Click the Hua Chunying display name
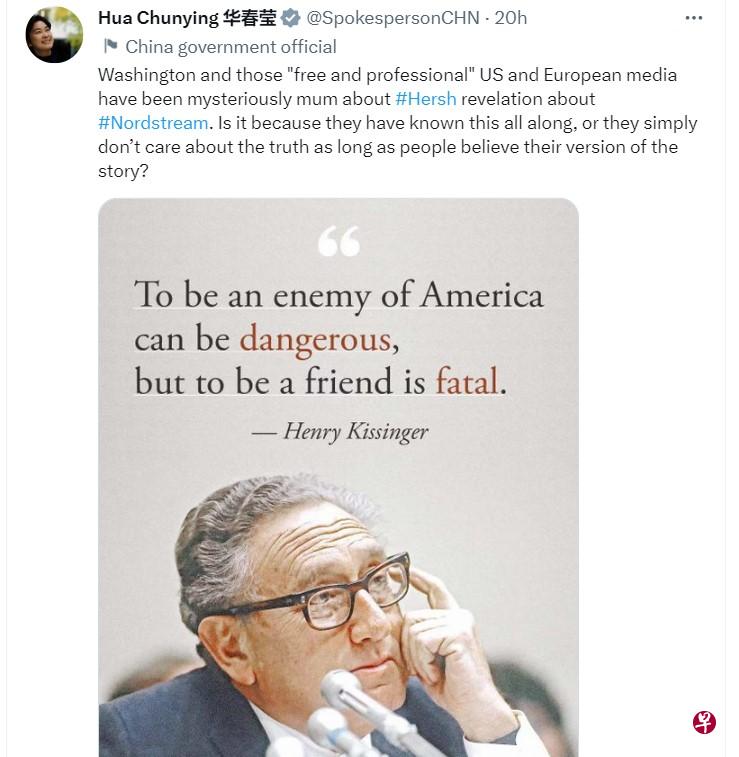Screen dimensions: 739x757 point(158,18)
